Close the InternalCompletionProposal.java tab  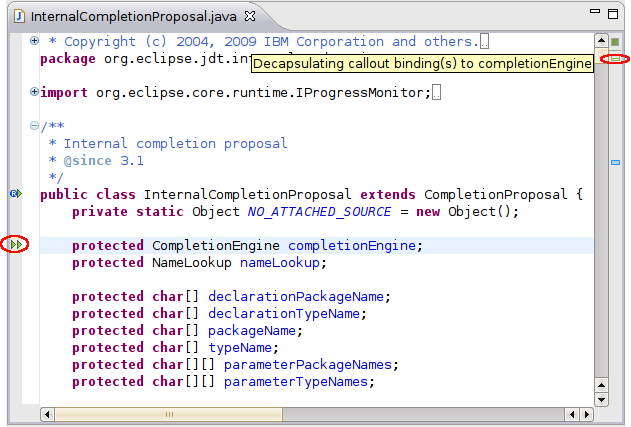click(x=251, y=17)
